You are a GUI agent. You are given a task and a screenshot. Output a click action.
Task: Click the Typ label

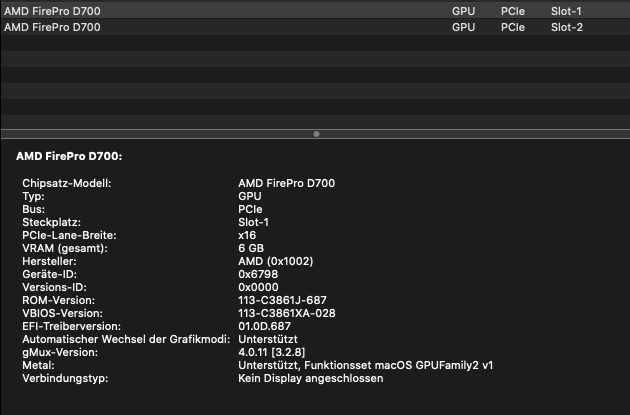coord(33,196)
